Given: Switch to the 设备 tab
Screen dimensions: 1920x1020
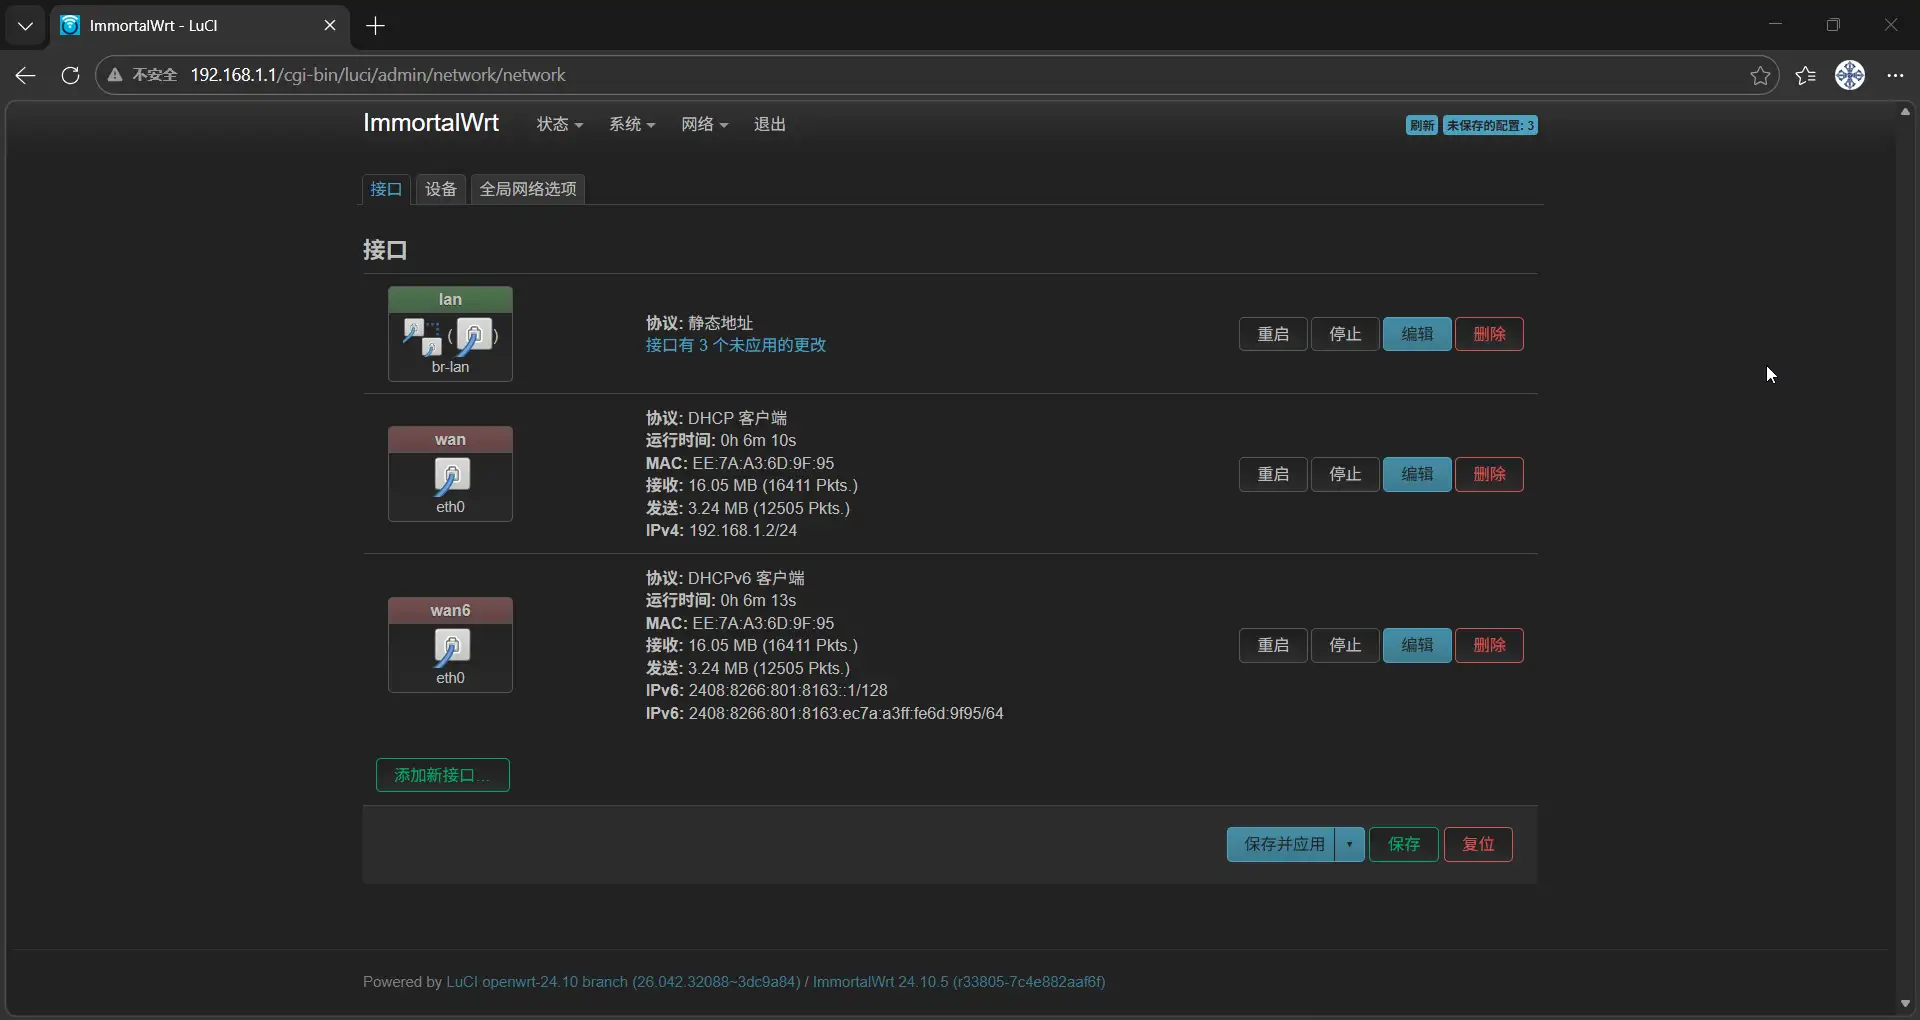Looking at the screenshot, I should click(440, 189).
